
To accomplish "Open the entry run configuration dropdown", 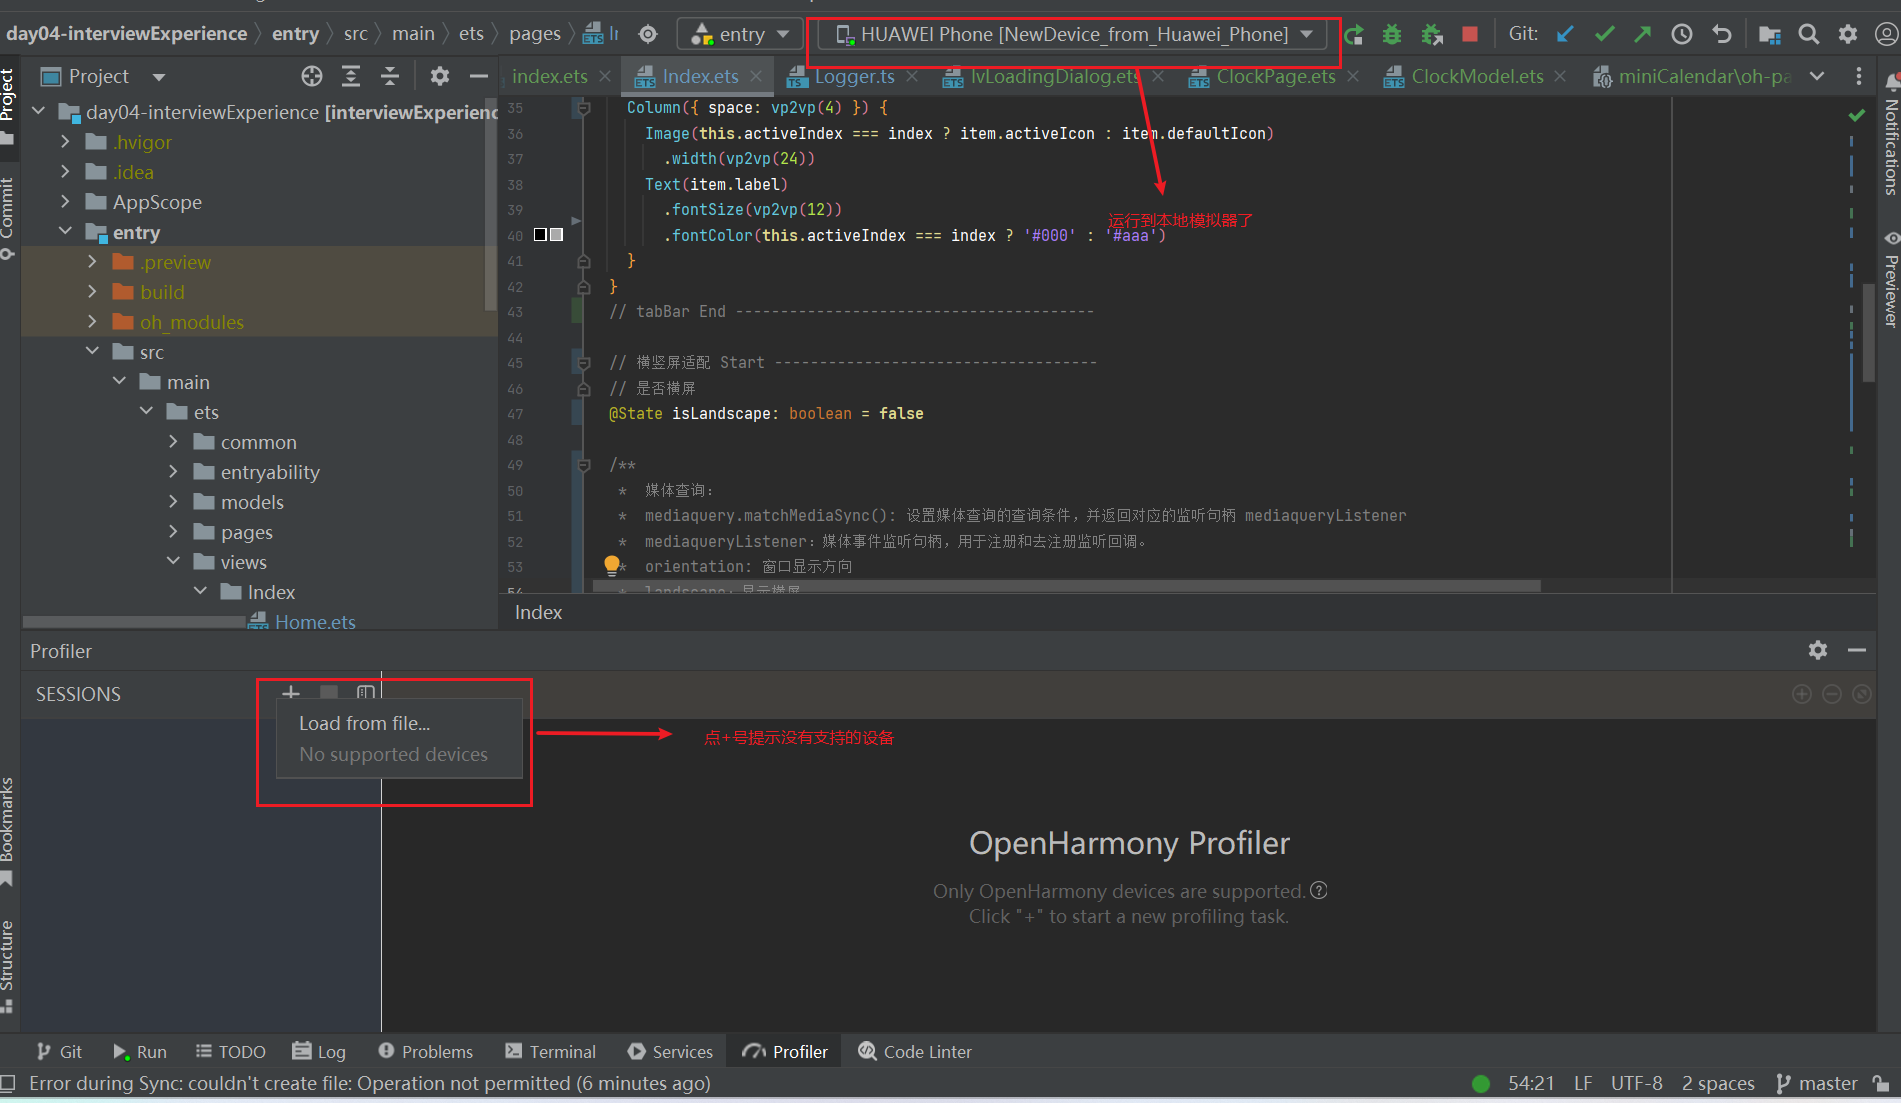I will [740, 34].
